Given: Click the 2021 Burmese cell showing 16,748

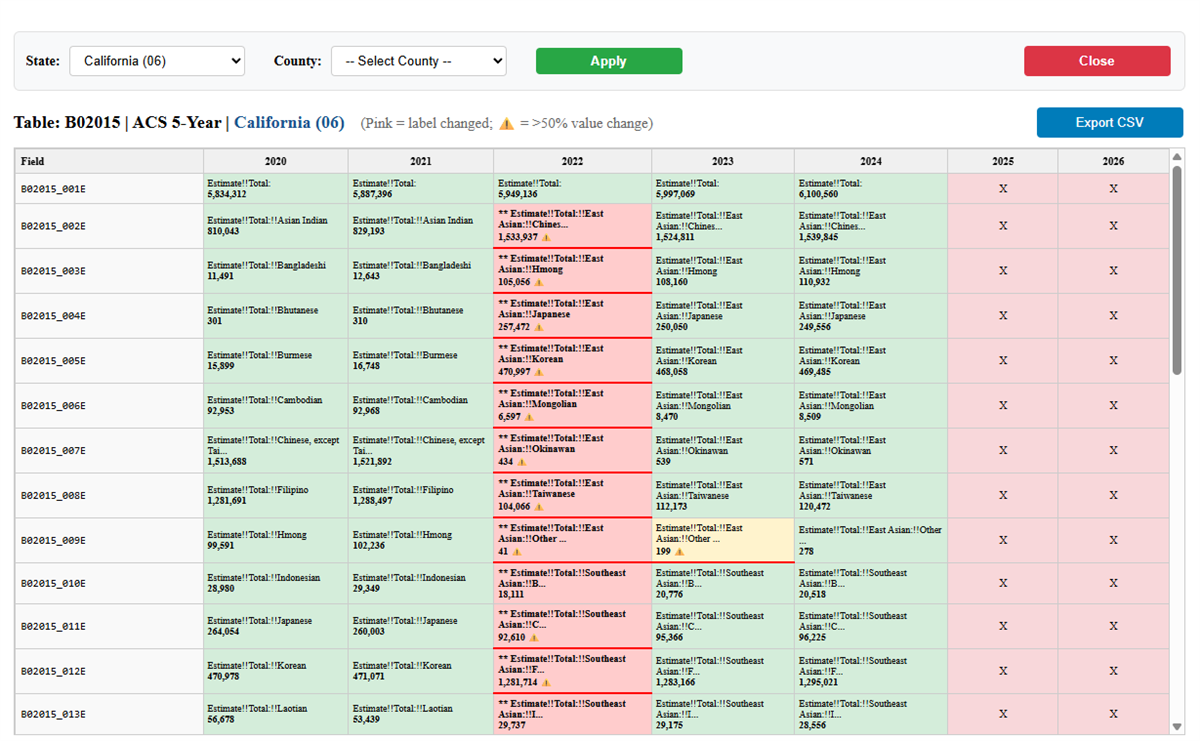Looking at the screenshot, I should [x=421, y=361].
